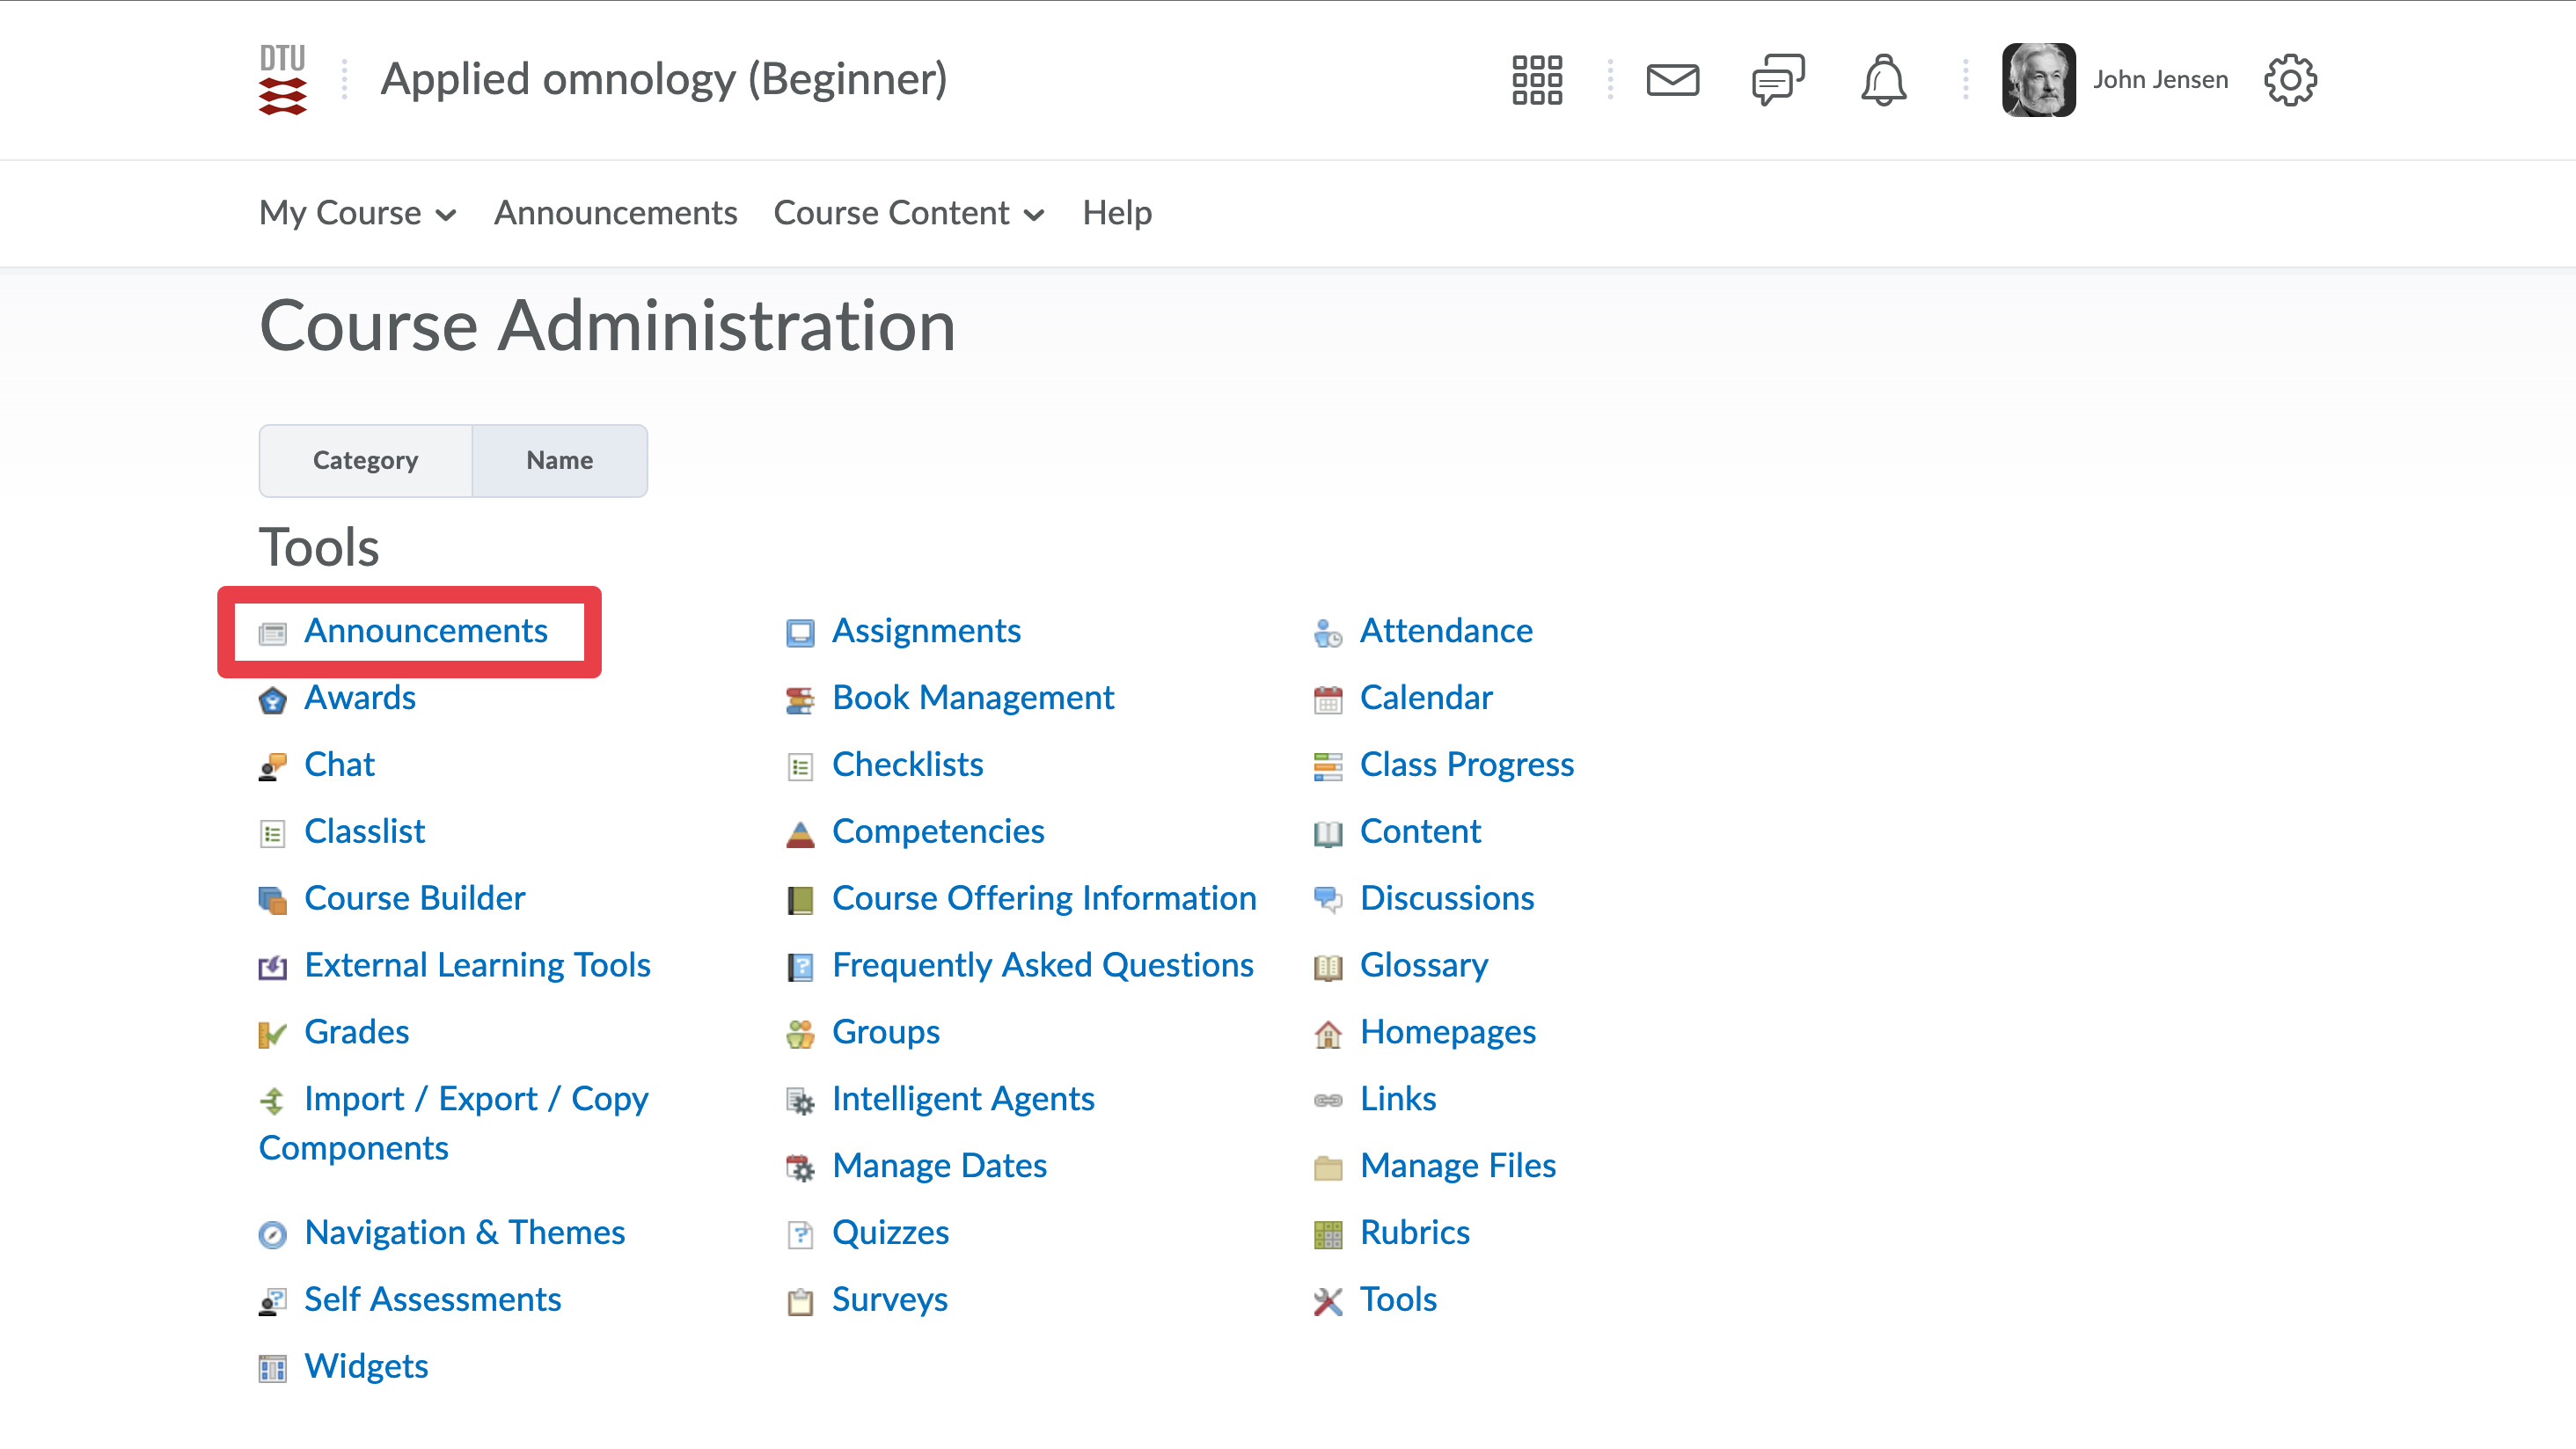Click the Calendar tool icon

pyautogui.click(x=1327, y=699)
